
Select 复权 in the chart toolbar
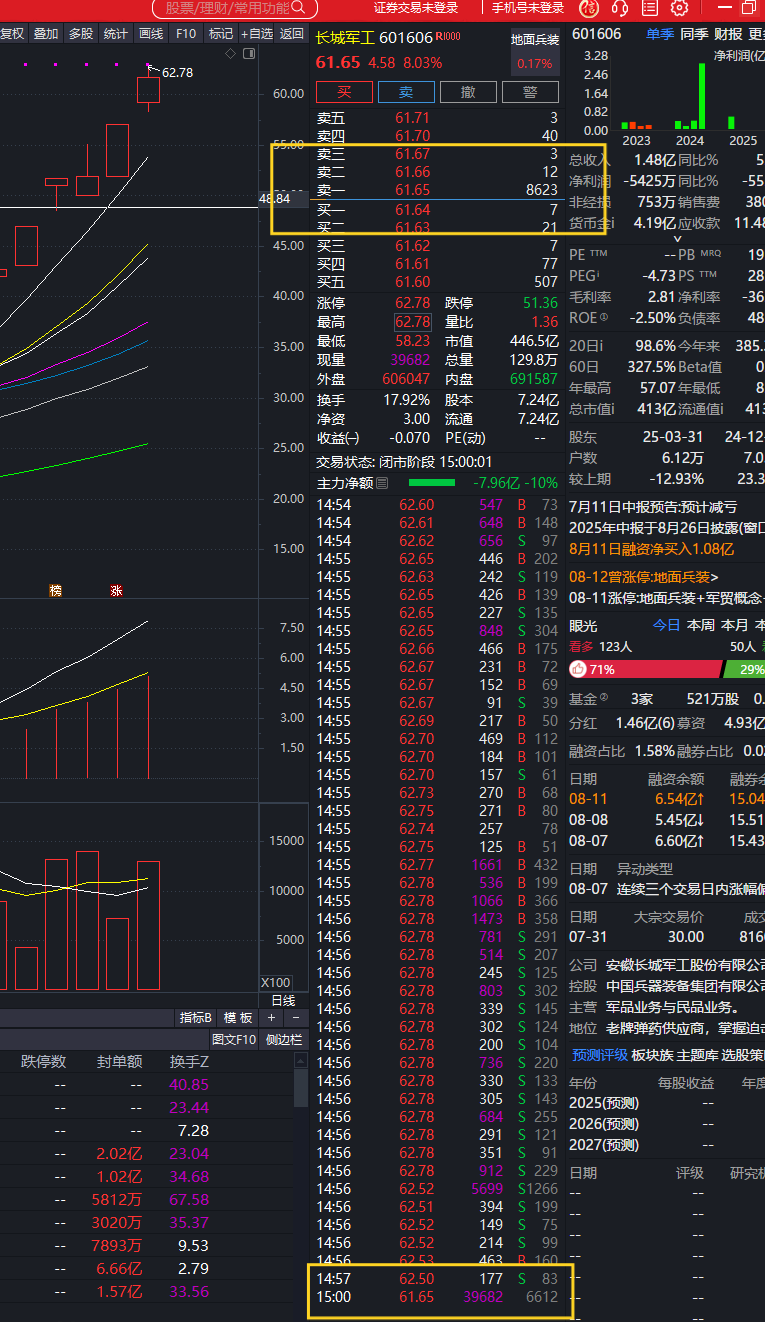12,33
